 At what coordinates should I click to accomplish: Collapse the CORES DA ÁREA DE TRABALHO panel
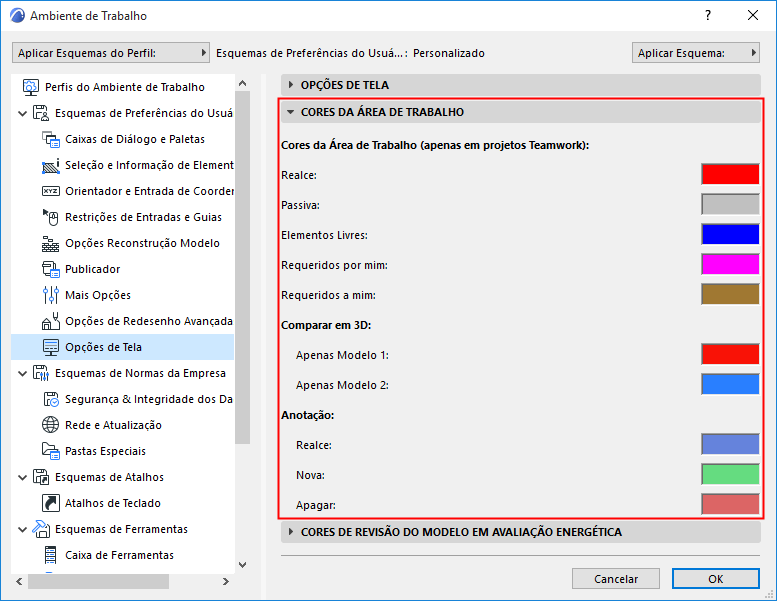click(x=521, y=112)
